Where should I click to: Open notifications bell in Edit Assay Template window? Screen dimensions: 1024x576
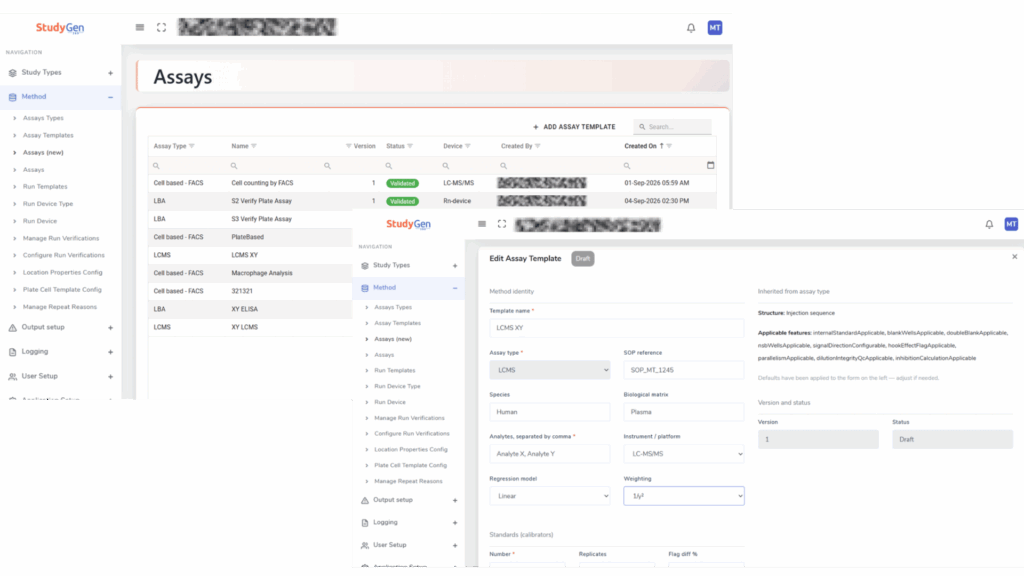click(989, 225)
